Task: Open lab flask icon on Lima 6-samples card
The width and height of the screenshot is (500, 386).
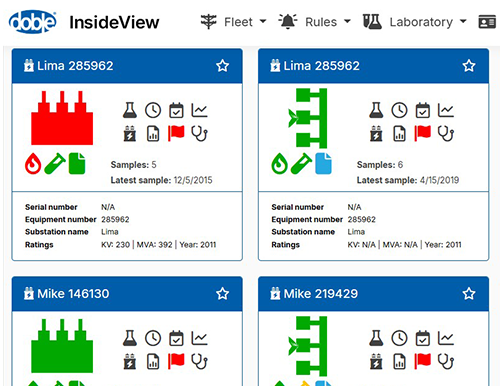Action: point(376,110)
